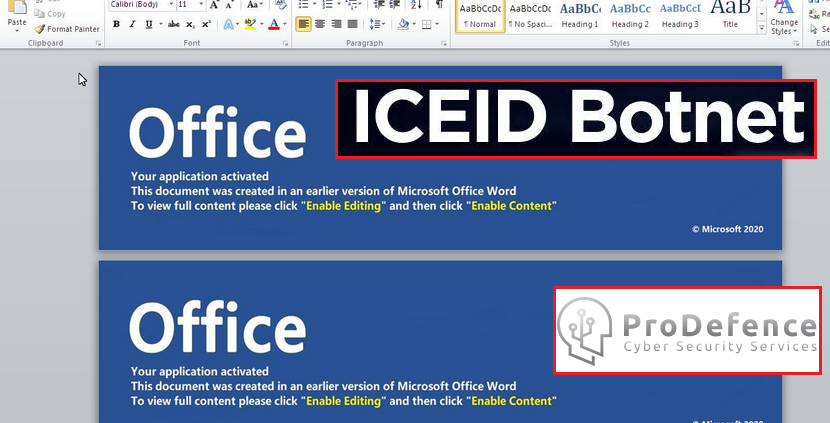Open highlight color dropdown arrow
The width and height of the screenshot is (830, 423).
(x=261, y=24)
